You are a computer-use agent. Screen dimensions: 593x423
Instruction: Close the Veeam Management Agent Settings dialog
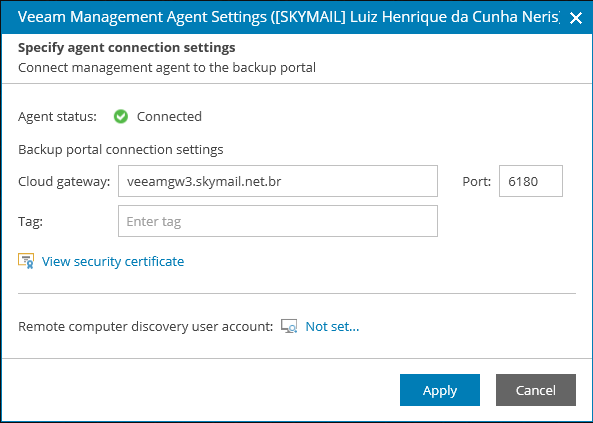pyautogui.click(x=576, y=18)
